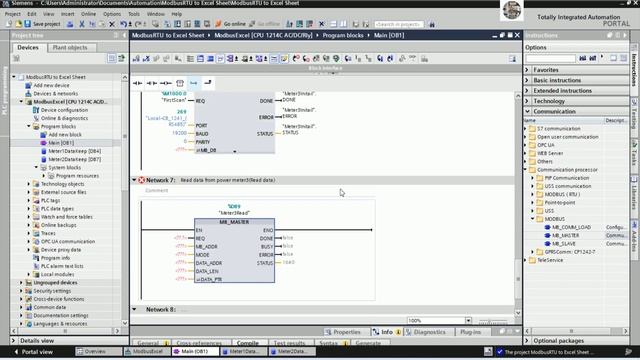This screenshot has width=640, height=360.
Task: Collapse the Project tree pane arrow
Action: pyautogui.click(x=124, y=36)
